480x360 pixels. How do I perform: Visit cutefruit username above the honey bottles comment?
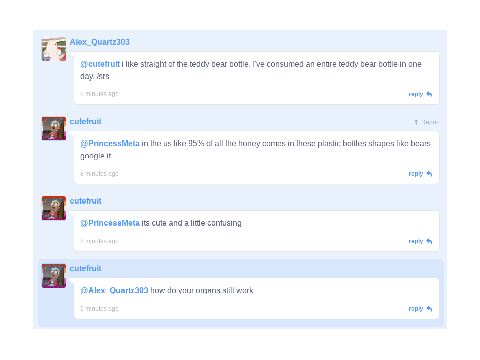[85, 121]
